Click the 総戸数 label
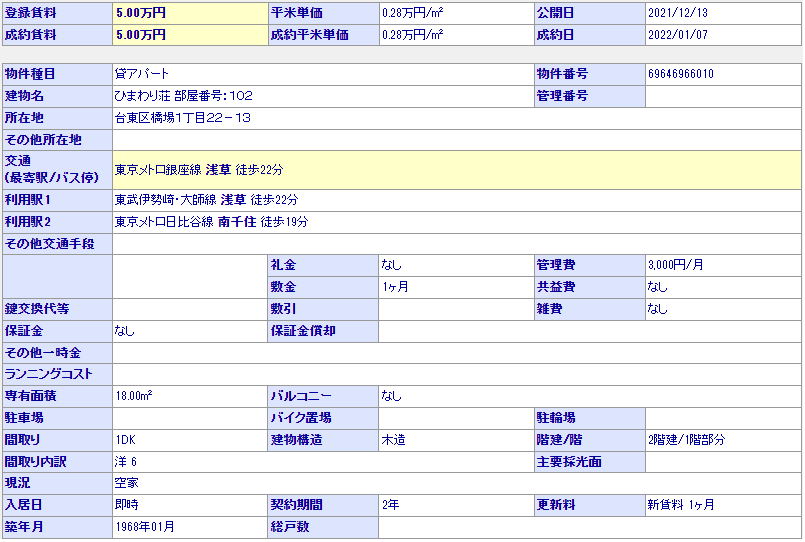Image resolution: width=805 pixels, height=542 pixels. tap(290, 527)
